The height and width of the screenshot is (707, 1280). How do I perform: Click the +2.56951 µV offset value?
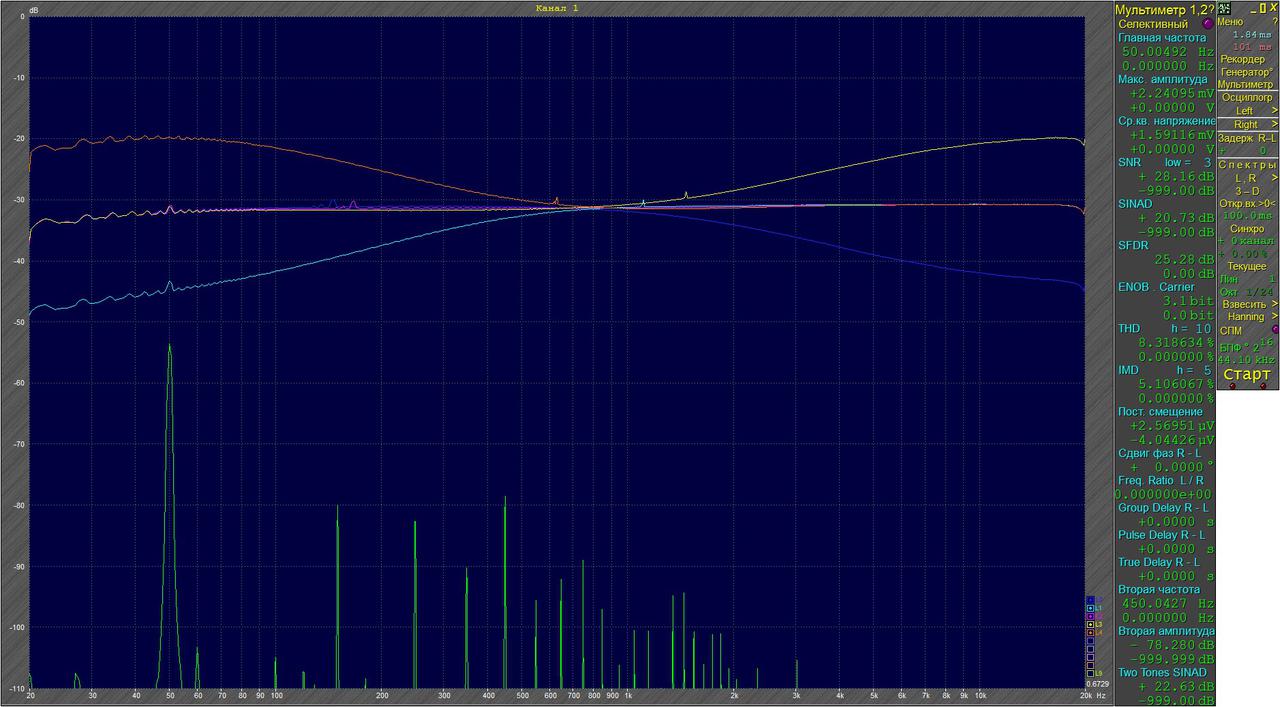pyautogui.click(x=1171, y=426)
